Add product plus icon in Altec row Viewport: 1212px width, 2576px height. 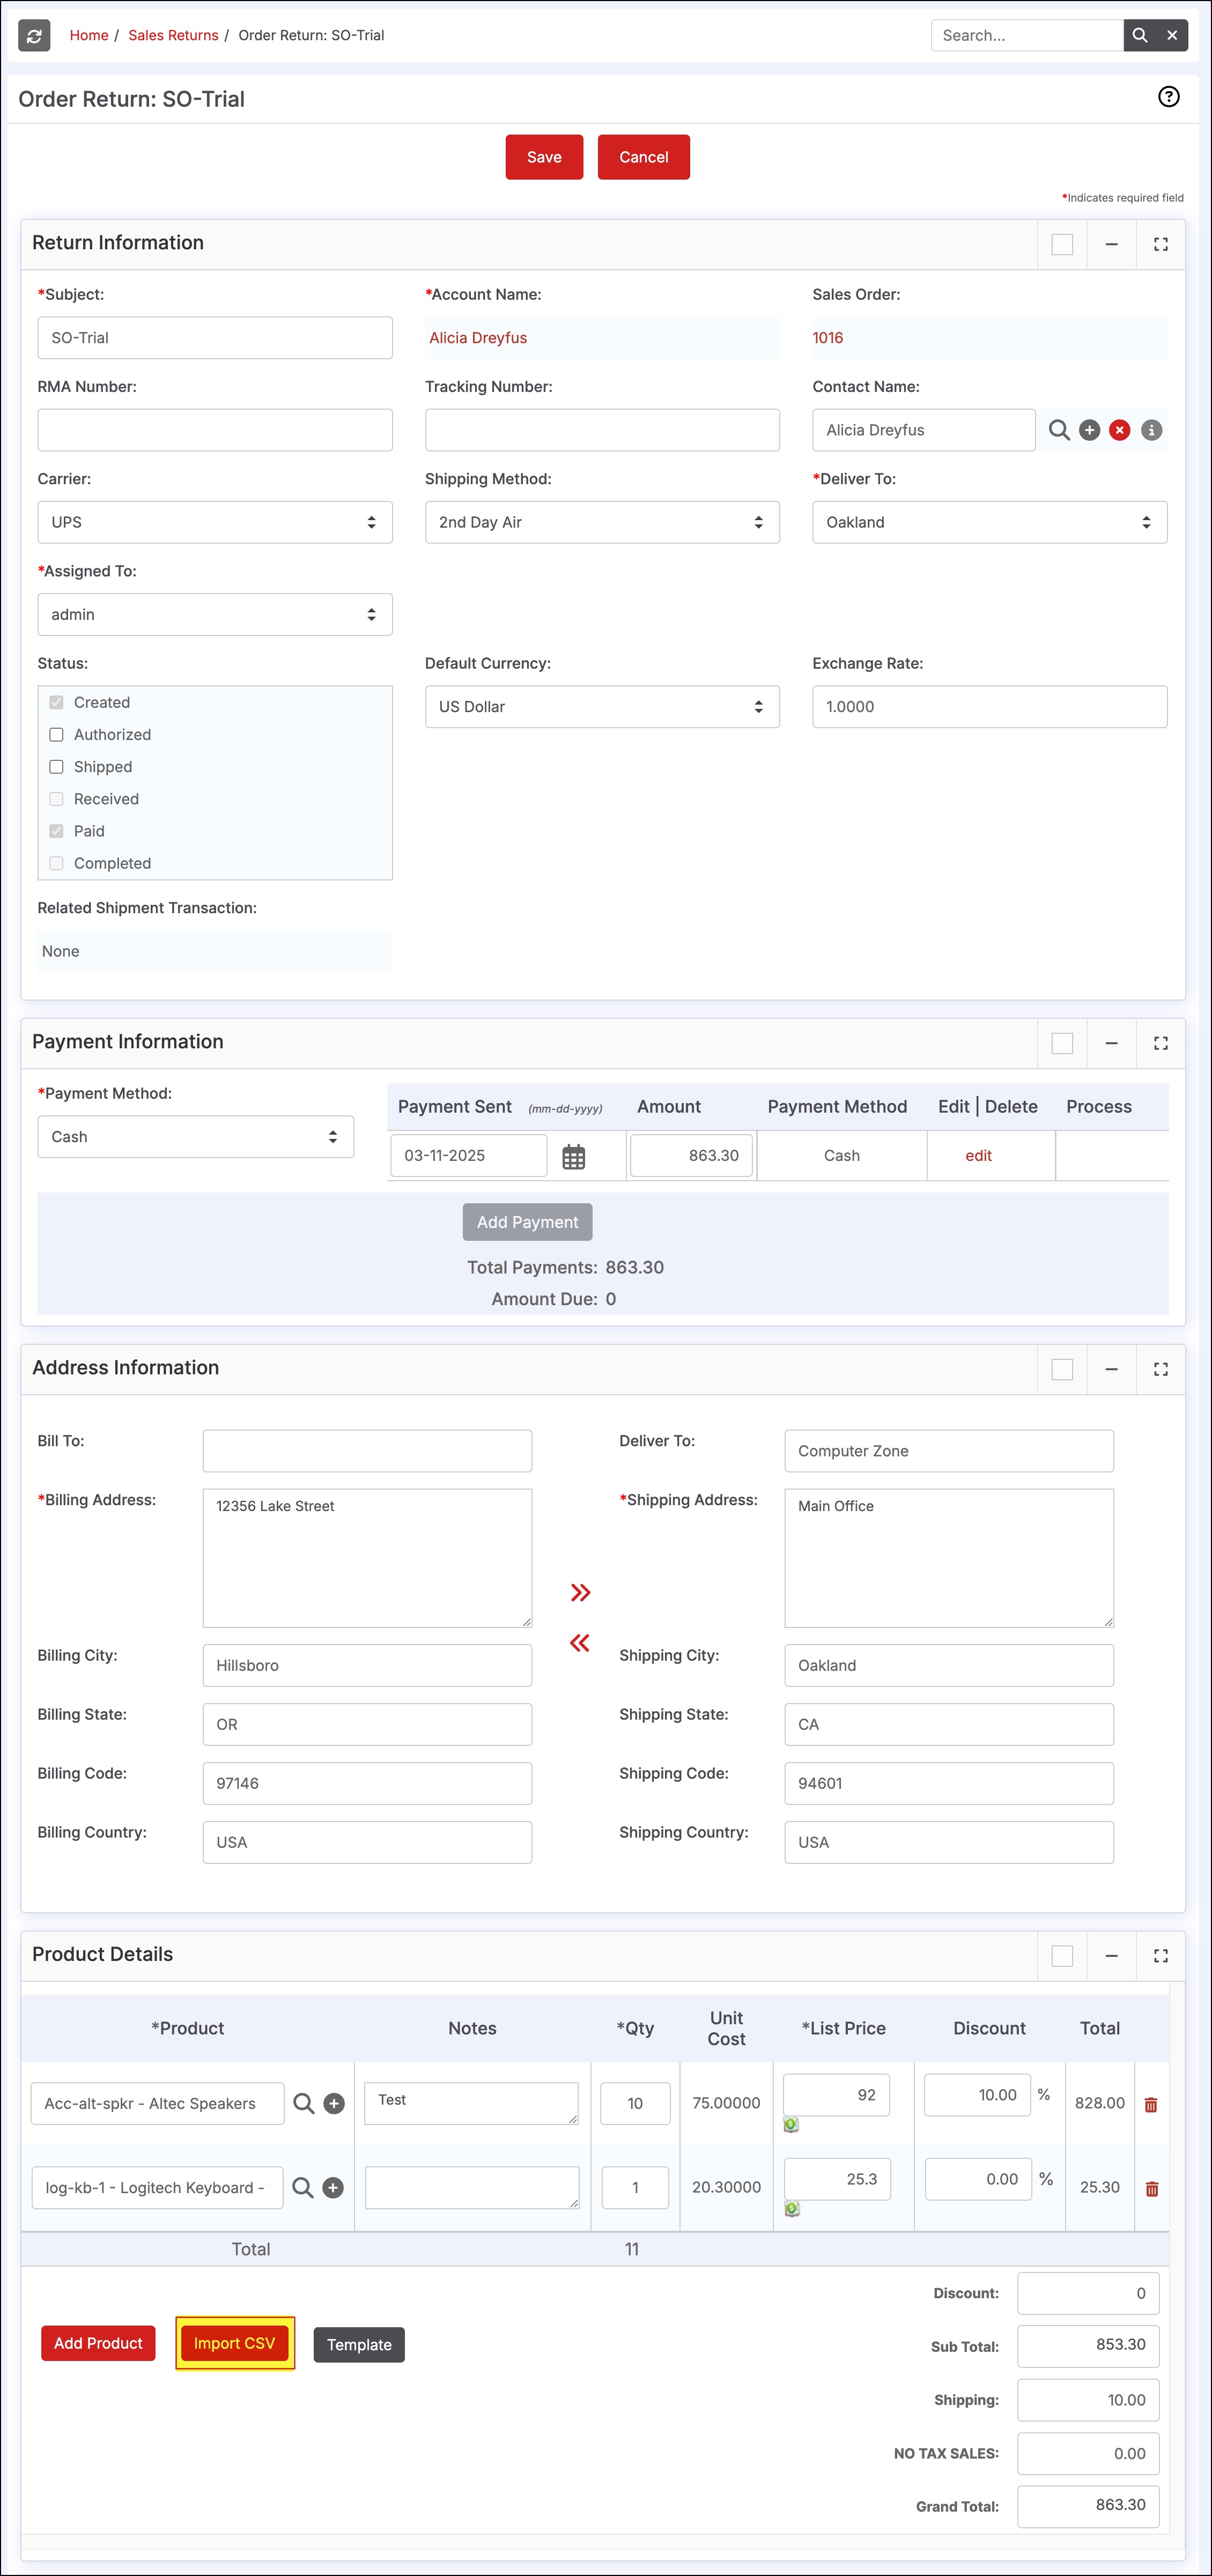335,2104
